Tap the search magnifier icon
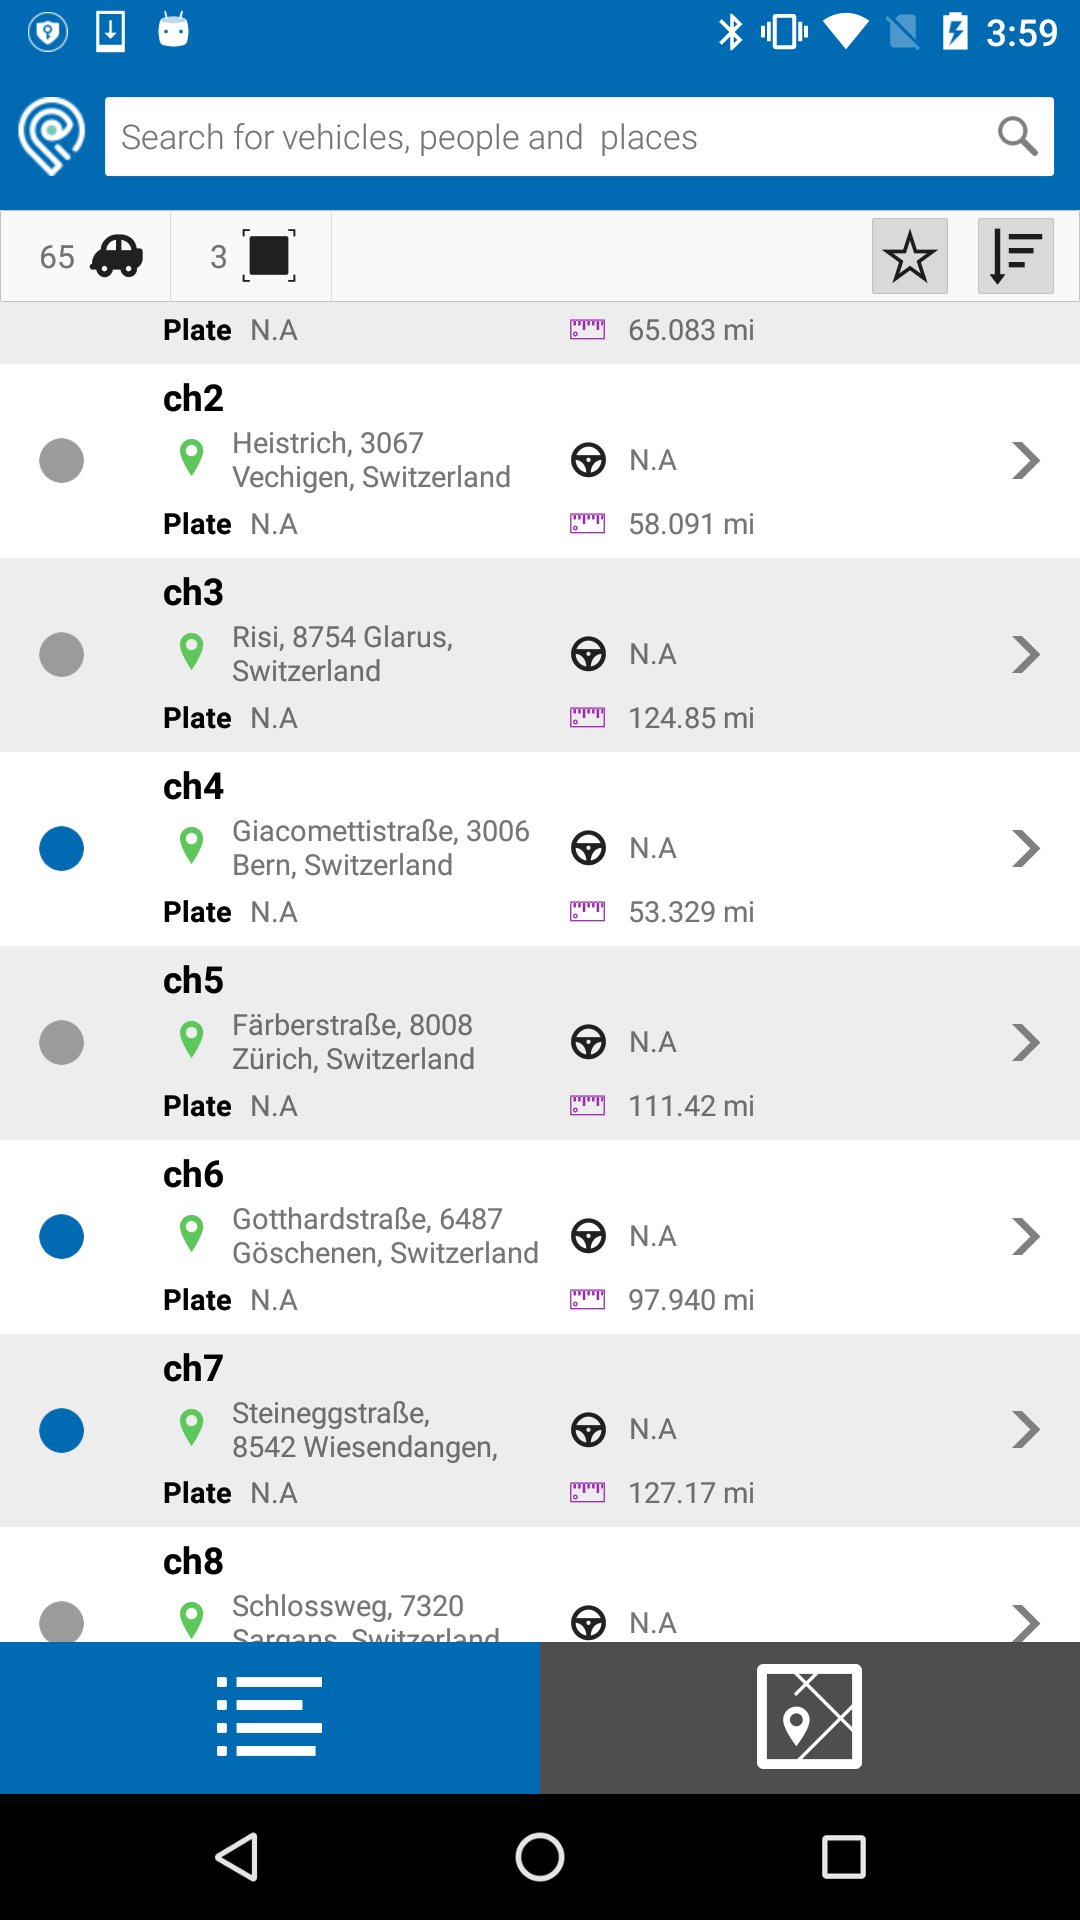Screen dimensions: 1080x1920 point(1017,136)
